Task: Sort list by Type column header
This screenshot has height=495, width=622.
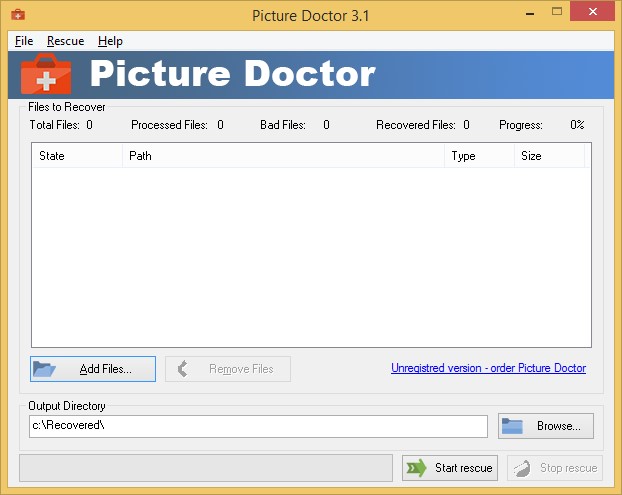Action: [x=479, y=156]
